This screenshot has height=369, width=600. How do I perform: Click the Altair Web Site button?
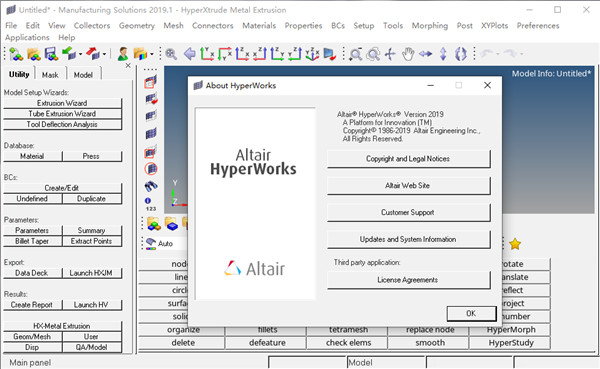(x=408, y=185)
